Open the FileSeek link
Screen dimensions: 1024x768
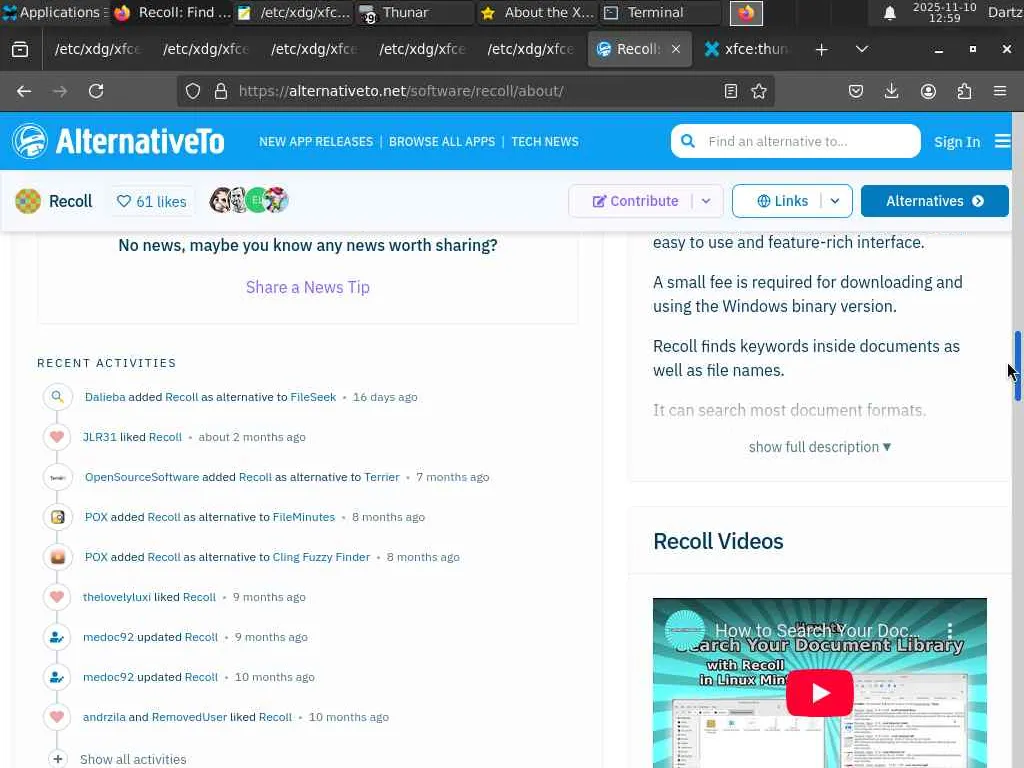coord(313,397)
